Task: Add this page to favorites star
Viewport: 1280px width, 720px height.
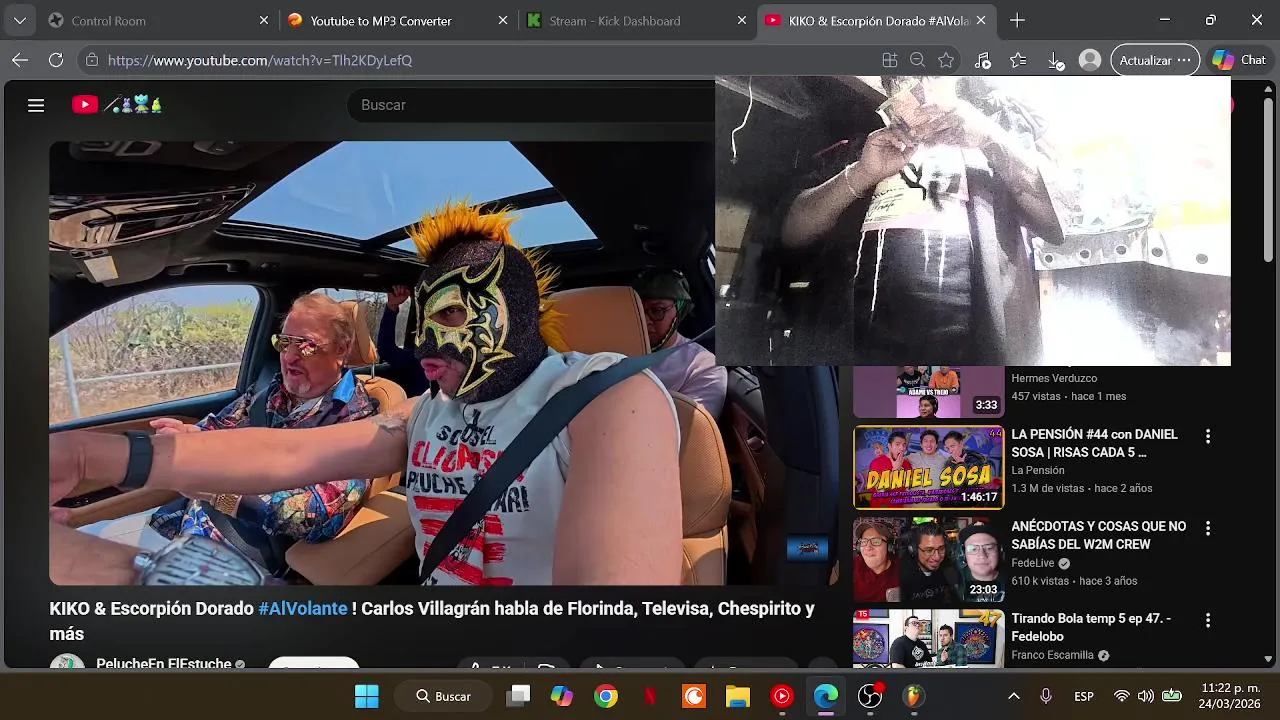Action: click(946, 60)
